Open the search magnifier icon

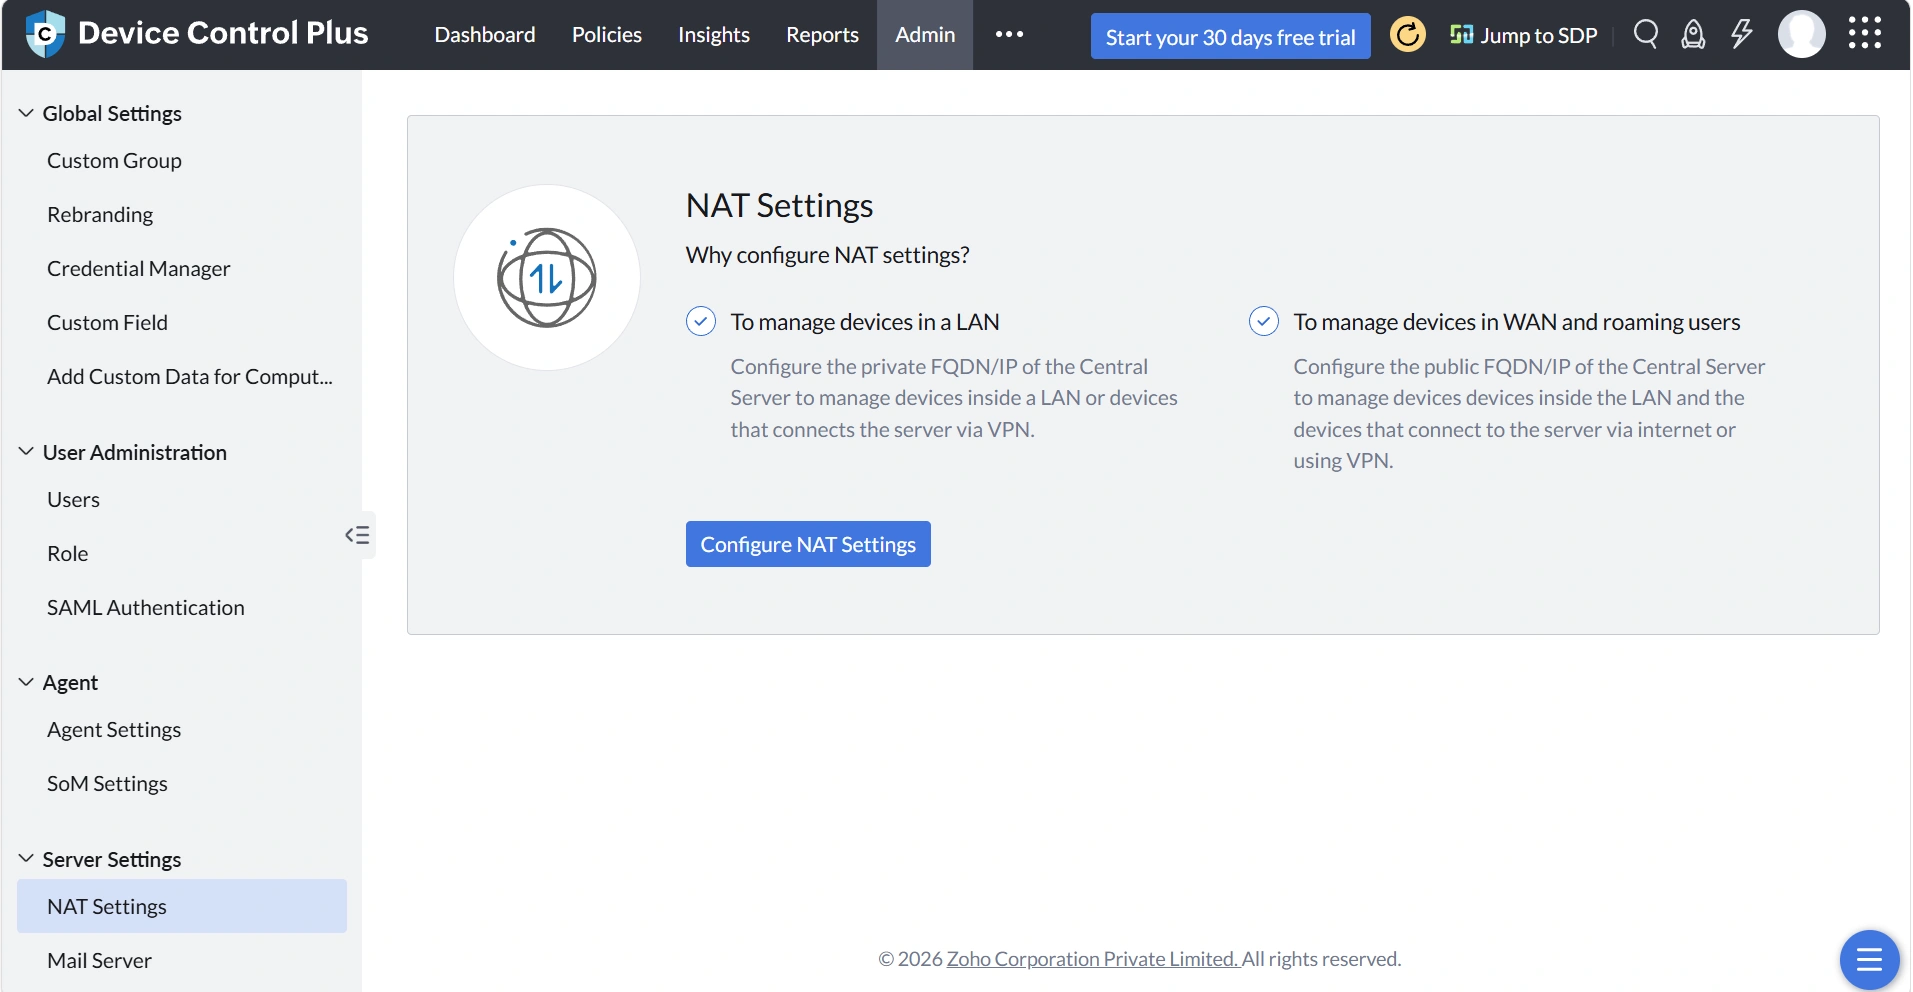click(x=1646, y=35)
